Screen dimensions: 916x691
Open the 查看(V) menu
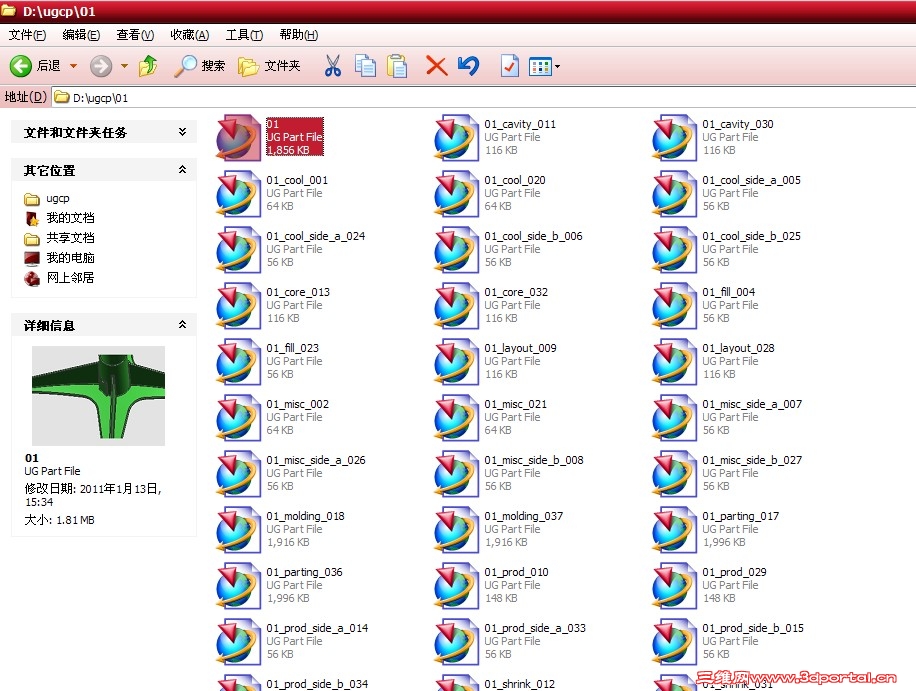pos(135,34)
